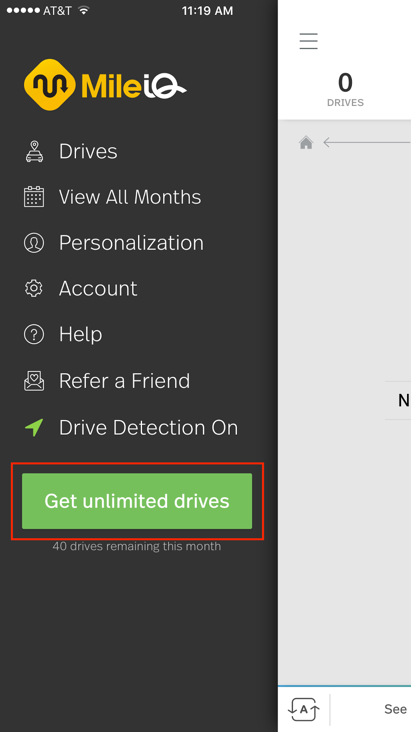Tap the Personalization profile icon
The width and height of the screenshot is (411, 732).
pos(34,243)
